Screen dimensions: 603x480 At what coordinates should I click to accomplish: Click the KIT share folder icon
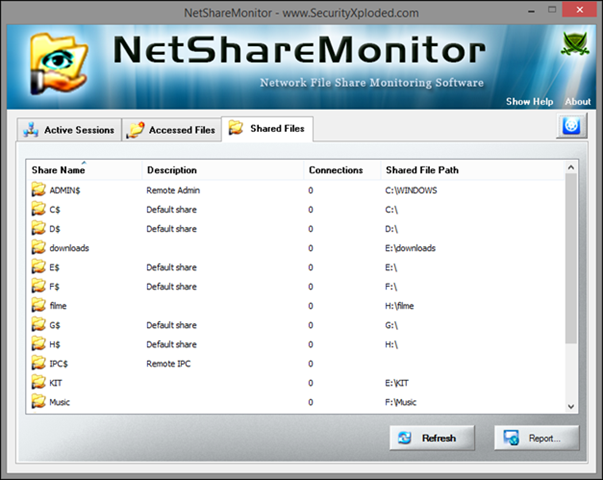tap(38, 382)
